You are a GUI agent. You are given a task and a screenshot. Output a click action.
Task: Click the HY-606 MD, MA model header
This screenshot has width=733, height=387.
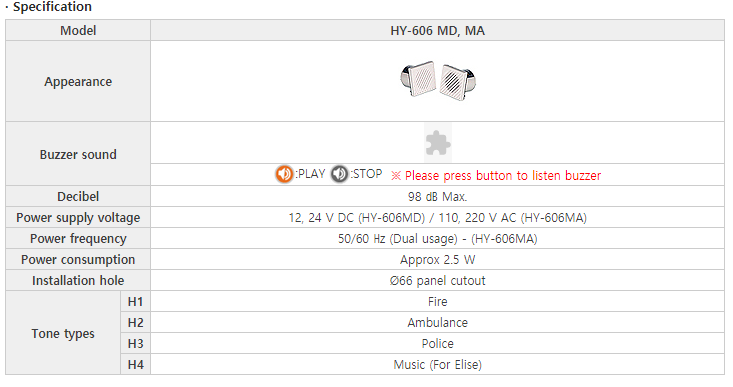438,30
